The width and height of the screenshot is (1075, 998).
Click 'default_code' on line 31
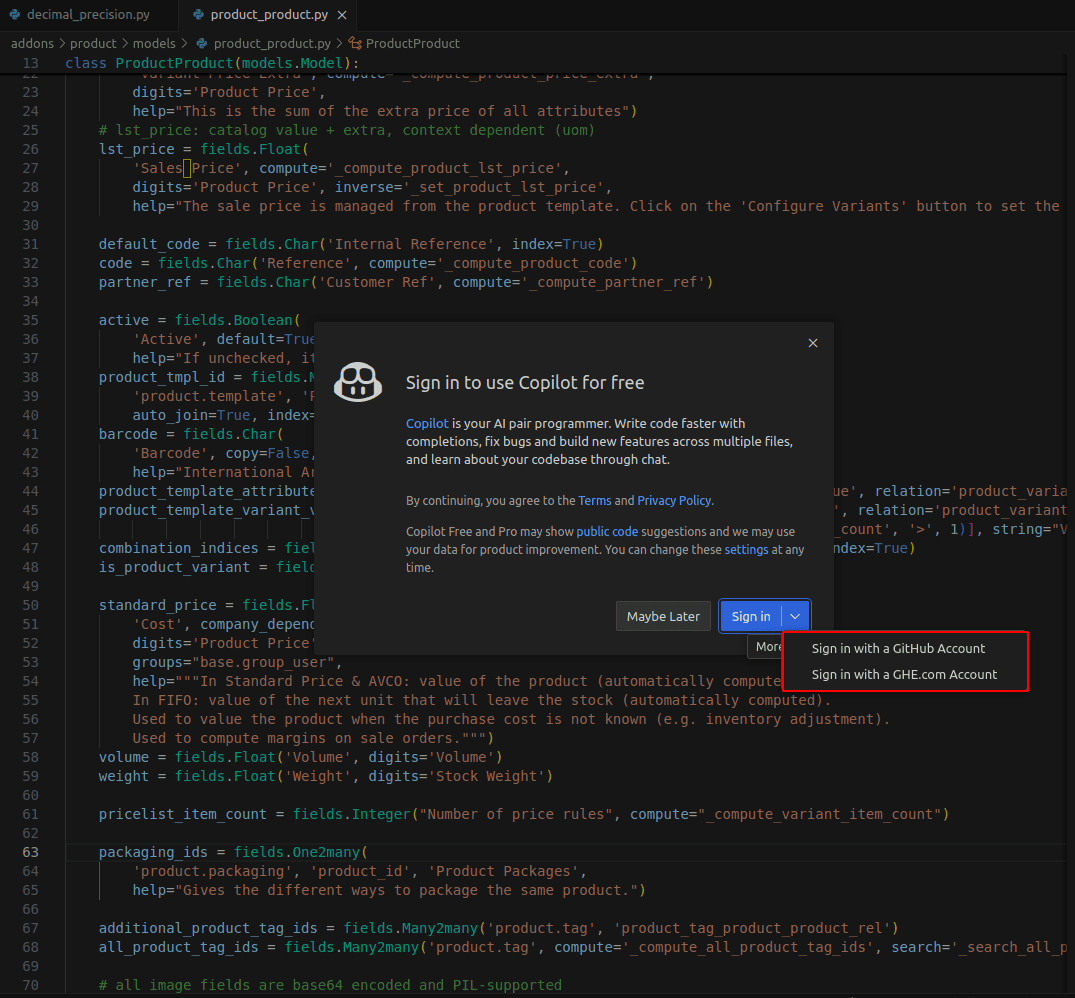click(x=149, y=244)
